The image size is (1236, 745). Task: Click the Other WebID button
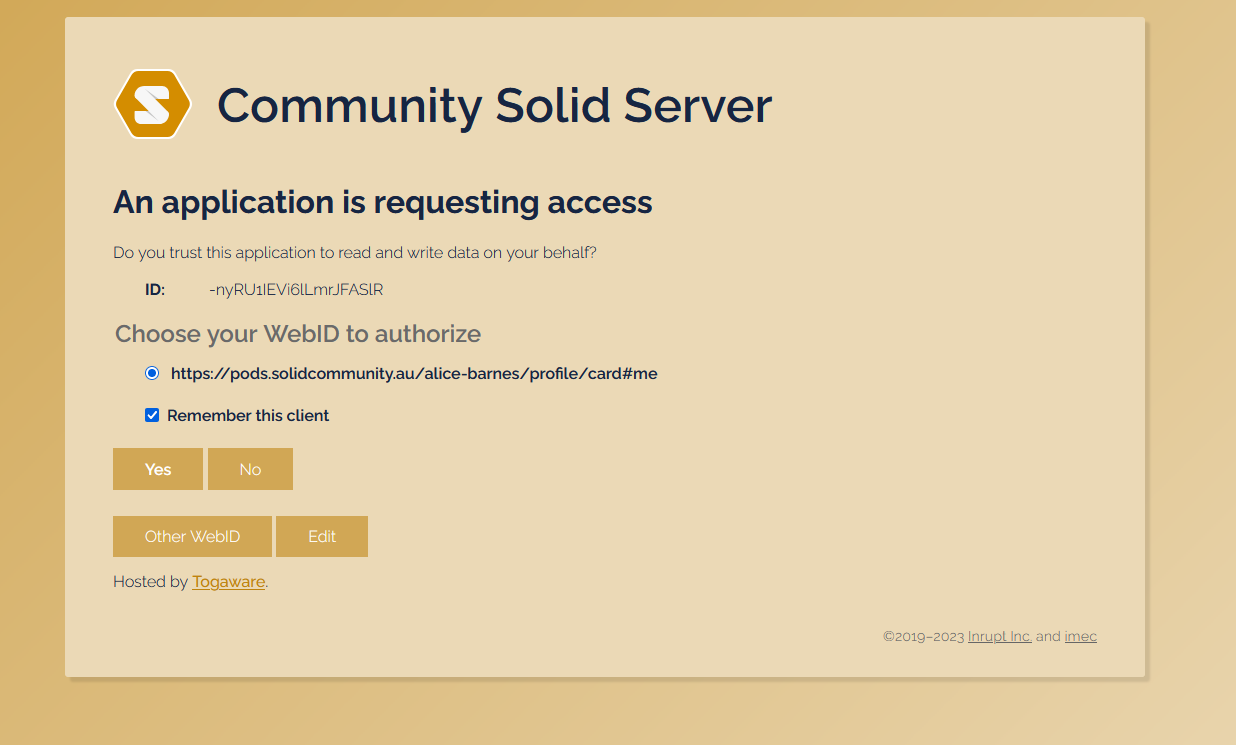[192, 536]
